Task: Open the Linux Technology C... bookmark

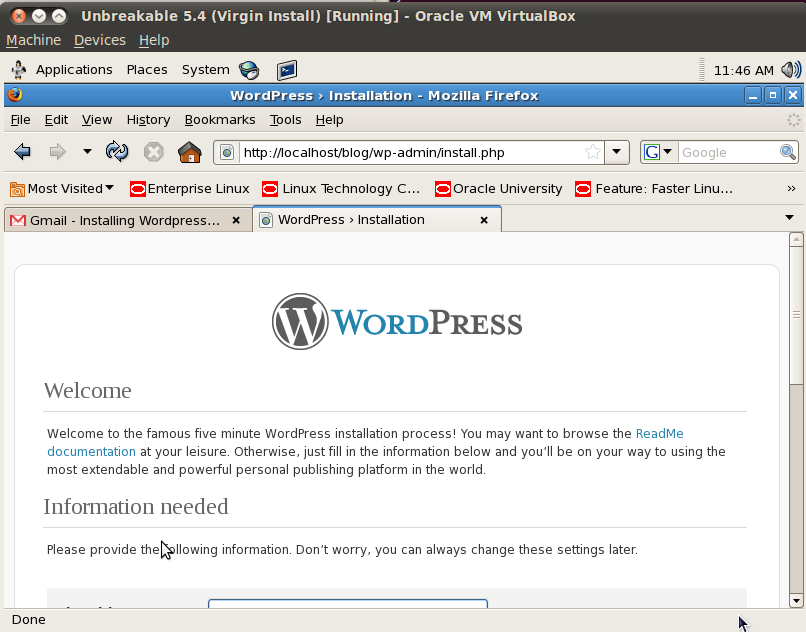Action: (341, 189)
